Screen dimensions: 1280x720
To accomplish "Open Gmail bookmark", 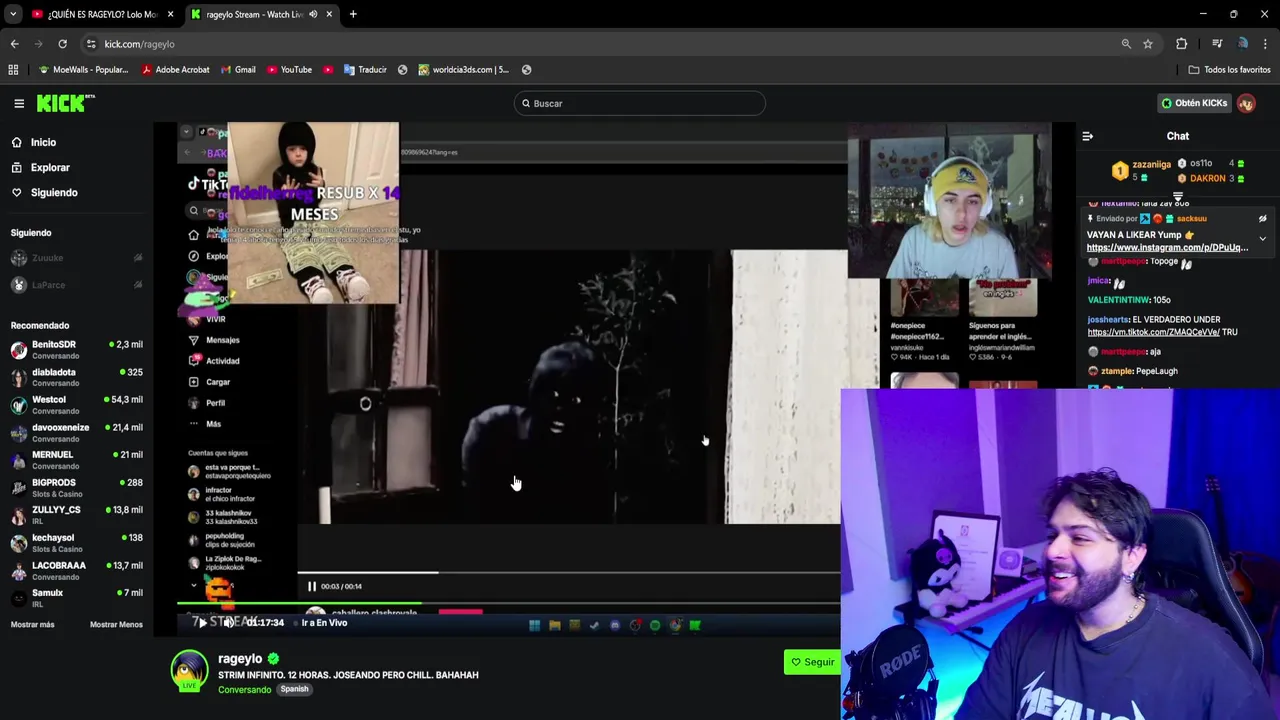I will coord(238,70).
